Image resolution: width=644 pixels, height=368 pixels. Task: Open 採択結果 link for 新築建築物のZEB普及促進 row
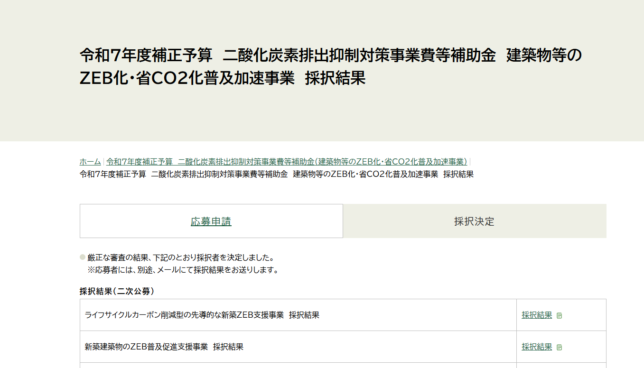click(537, 347)
